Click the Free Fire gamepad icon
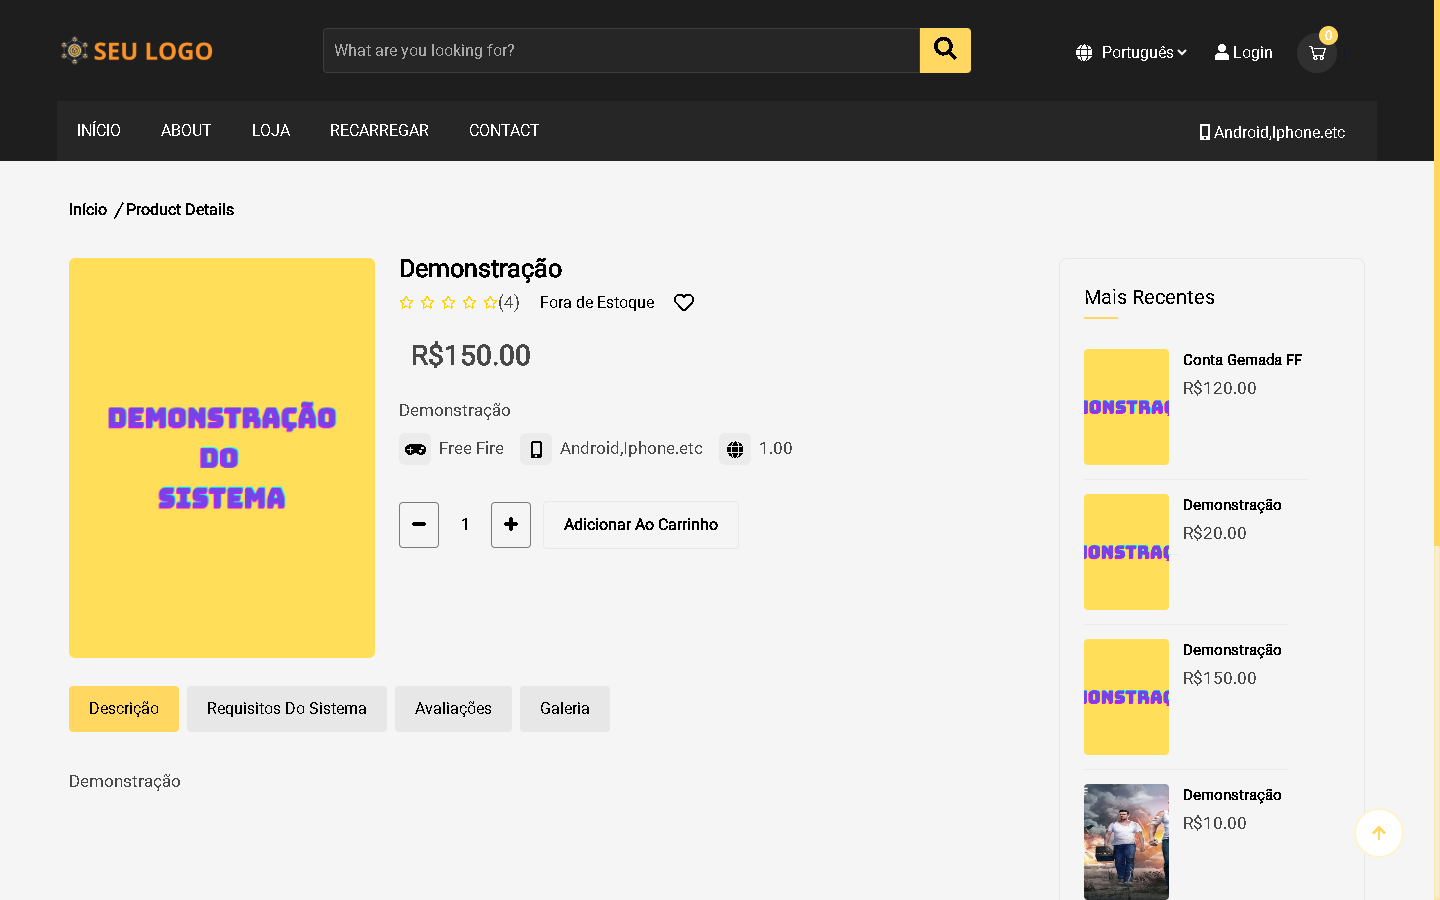Image resolution: width=1440 pixels, height=900 pixels. [x=415, y=449]
